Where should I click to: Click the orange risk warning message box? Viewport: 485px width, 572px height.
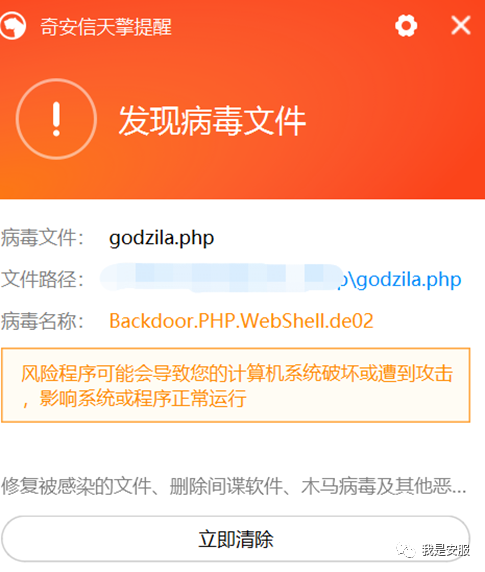236,385
